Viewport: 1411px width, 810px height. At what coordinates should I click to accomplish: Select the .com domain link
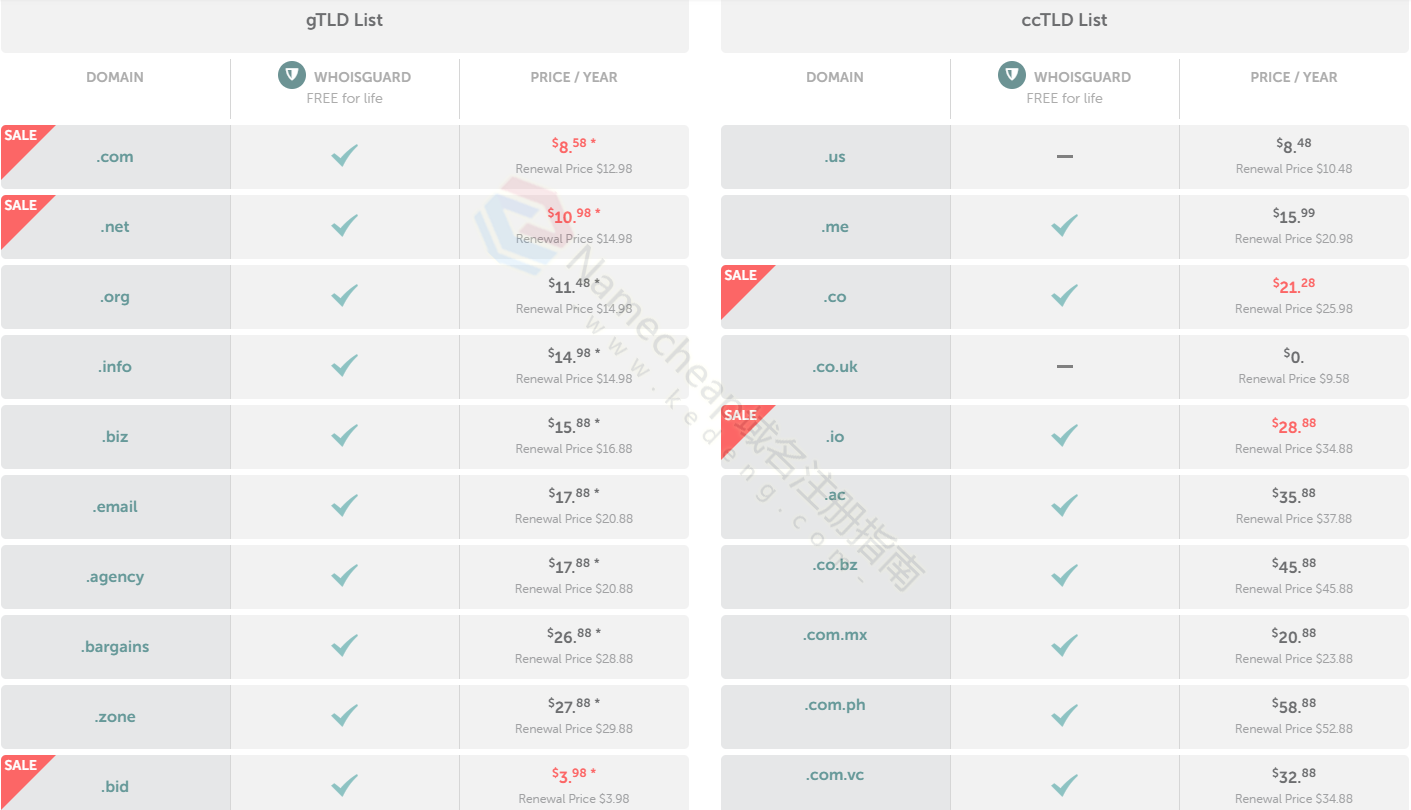115,157
